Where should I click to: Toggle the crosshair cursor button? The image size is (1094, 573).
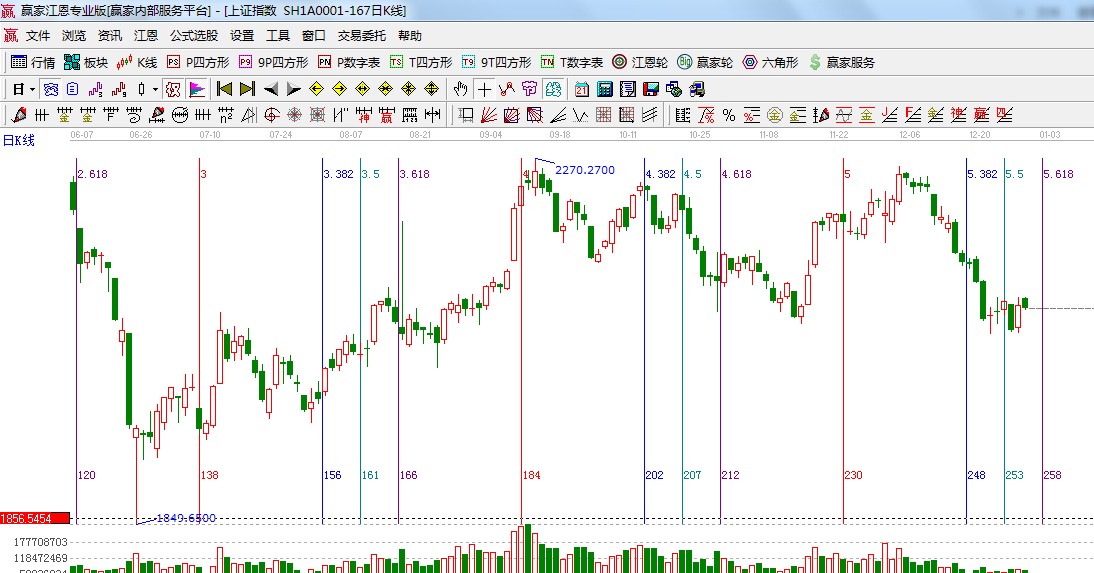pos(484,89)
